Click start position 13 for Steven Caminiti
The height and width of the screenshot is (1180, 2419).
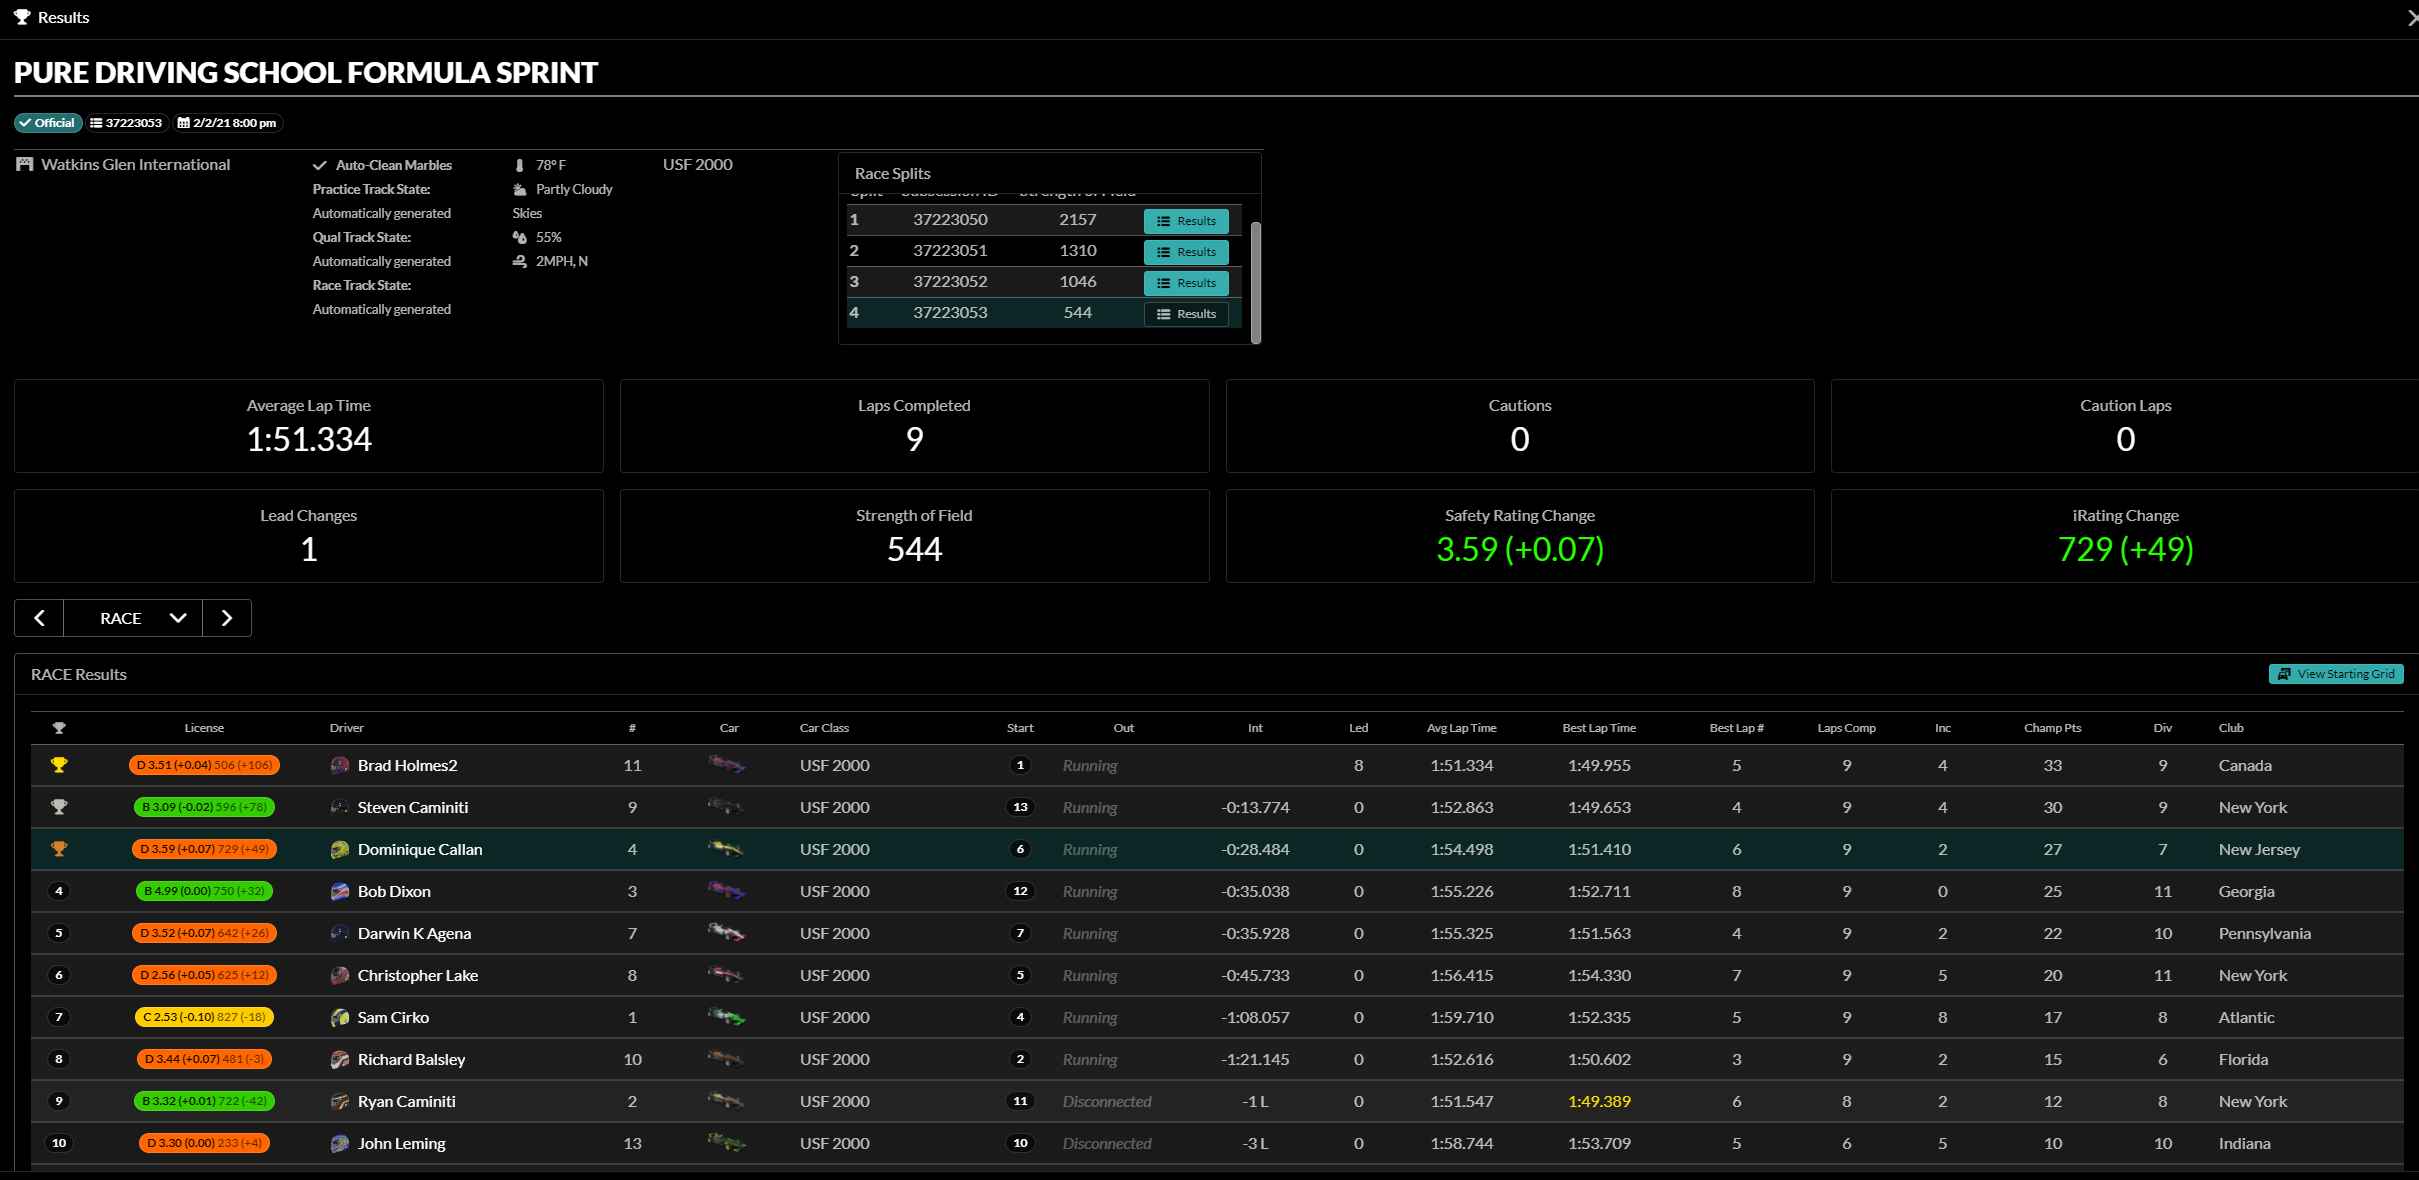(1020, 807)
